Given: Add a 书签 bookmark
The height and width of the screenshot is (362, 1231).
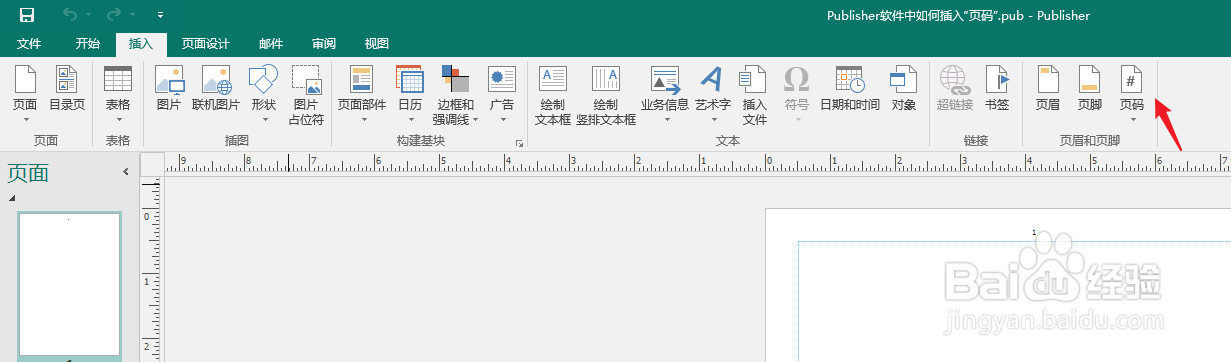Looking at the screenshot, I should (x=997, y=88).
